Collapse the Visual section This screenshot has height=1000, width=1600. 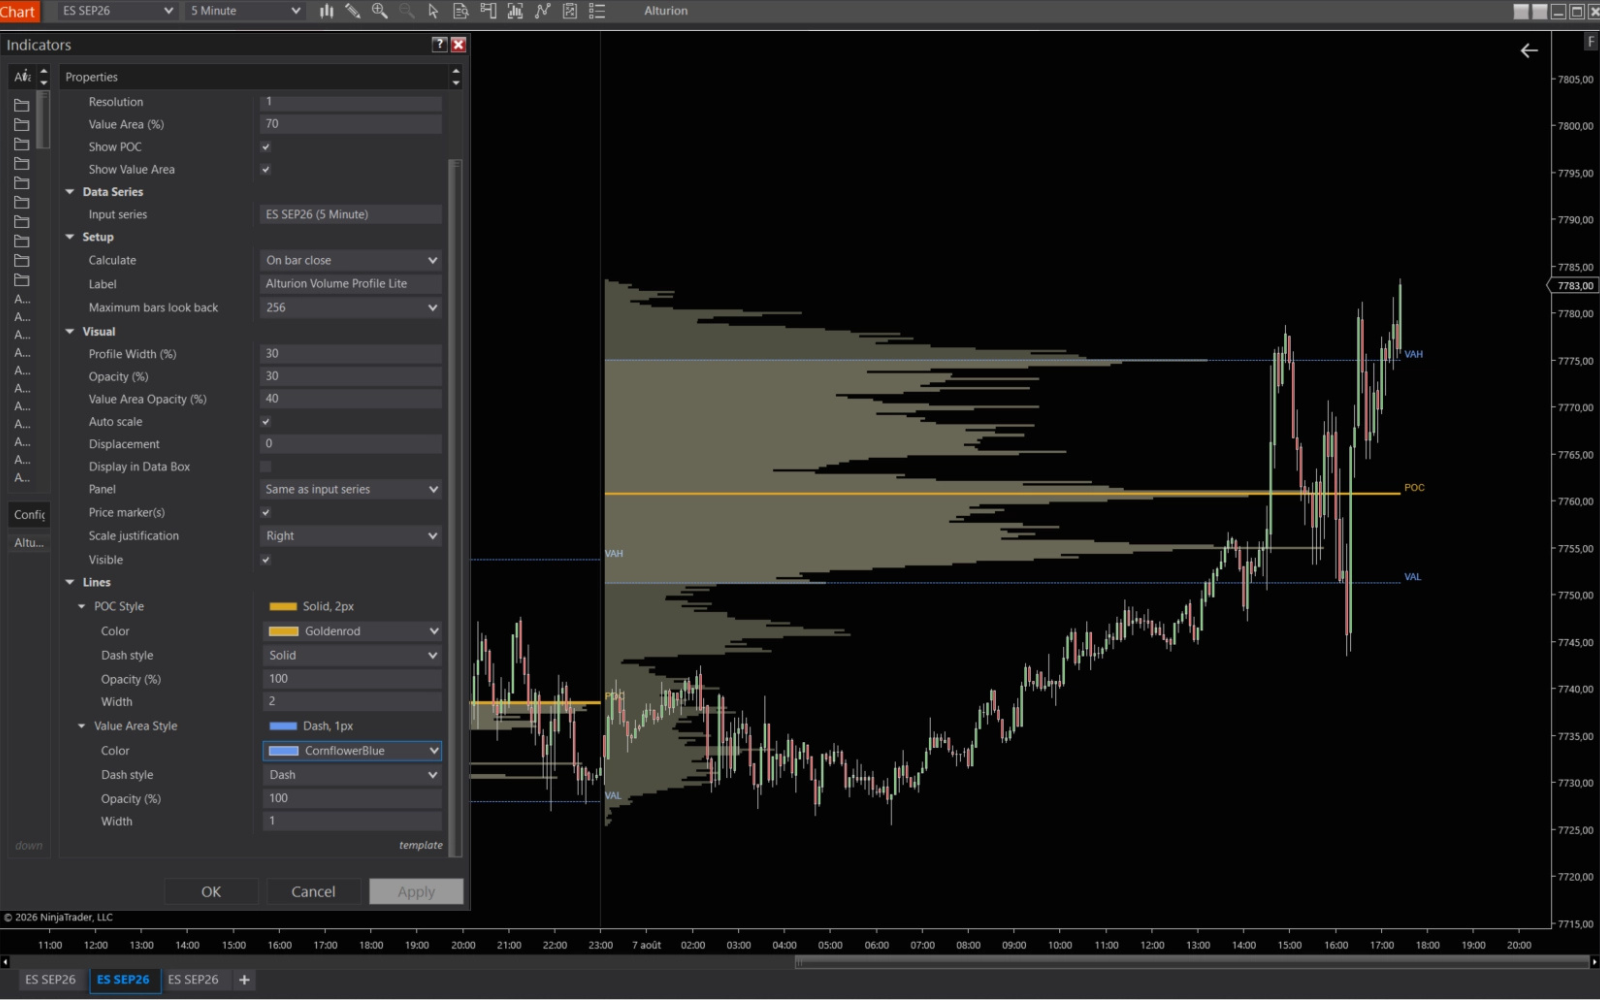coord(70,332)
